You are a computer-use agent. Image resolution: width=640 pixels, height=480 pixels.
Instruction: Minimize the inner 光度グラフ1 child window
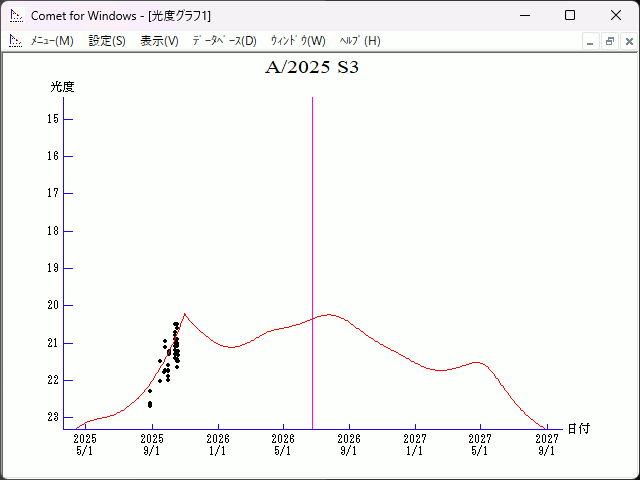(x=591, y=41)
